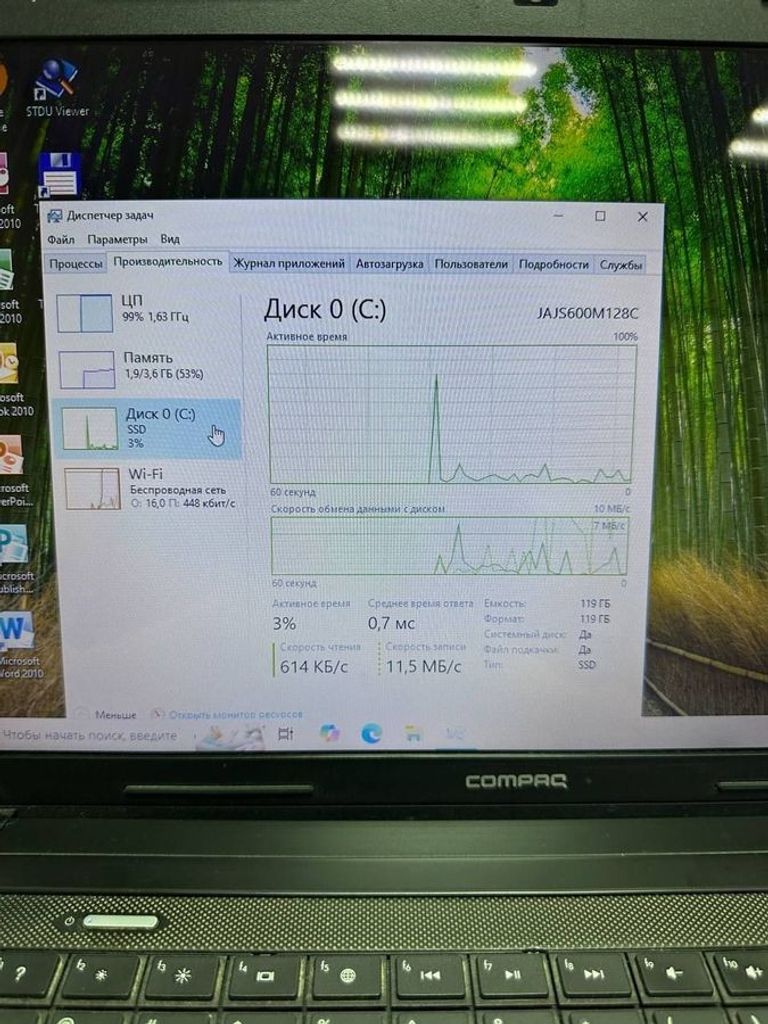Click the 0,7 мс response time value

point(391,624)
